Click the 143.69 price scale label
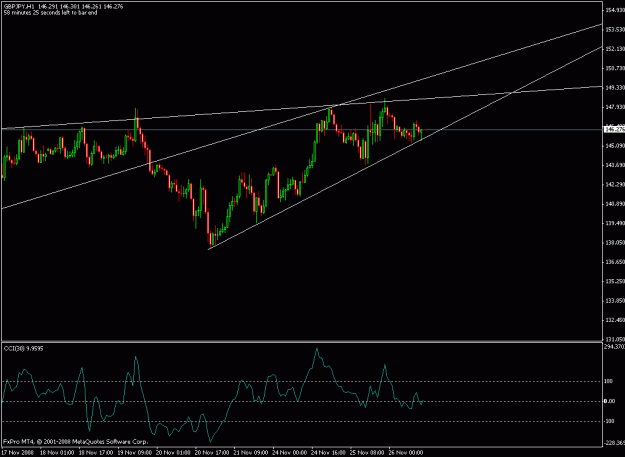 click(615, 165)
